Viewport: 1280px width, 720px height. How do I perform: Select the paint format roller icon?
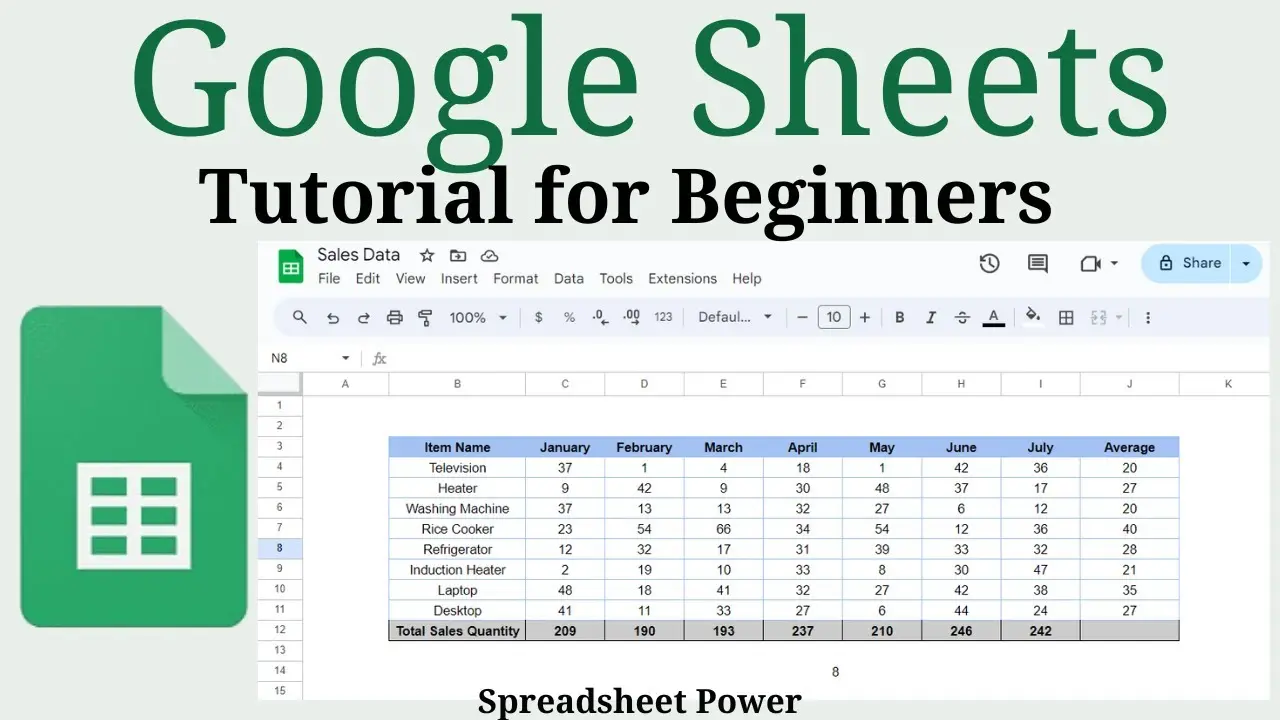pyautogui.click(x=425, y=318)
